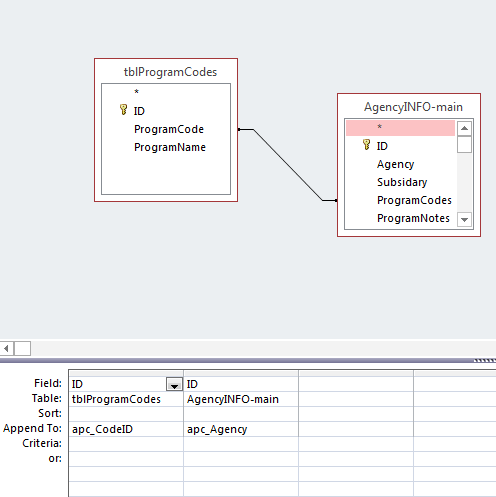The width and height of the screenshot is (496, 497).
Task: Select Subsidary field in AgencyINFO-main
Action: [x=402, y=182]
